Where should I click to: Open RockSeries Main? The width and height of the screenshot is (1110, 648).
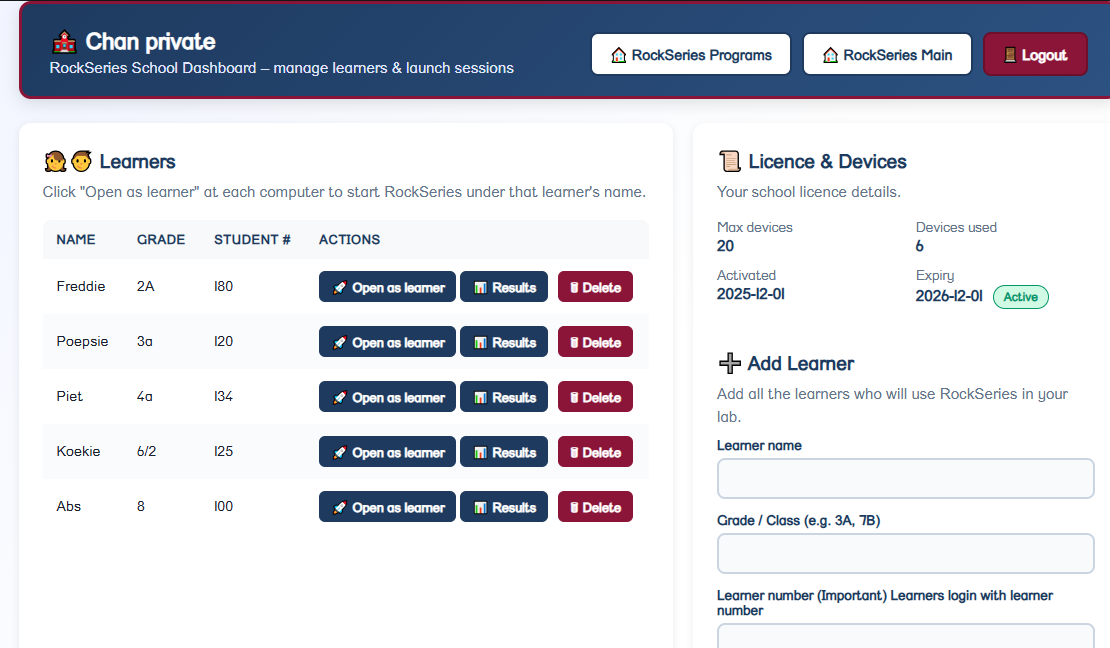[887, 54]
